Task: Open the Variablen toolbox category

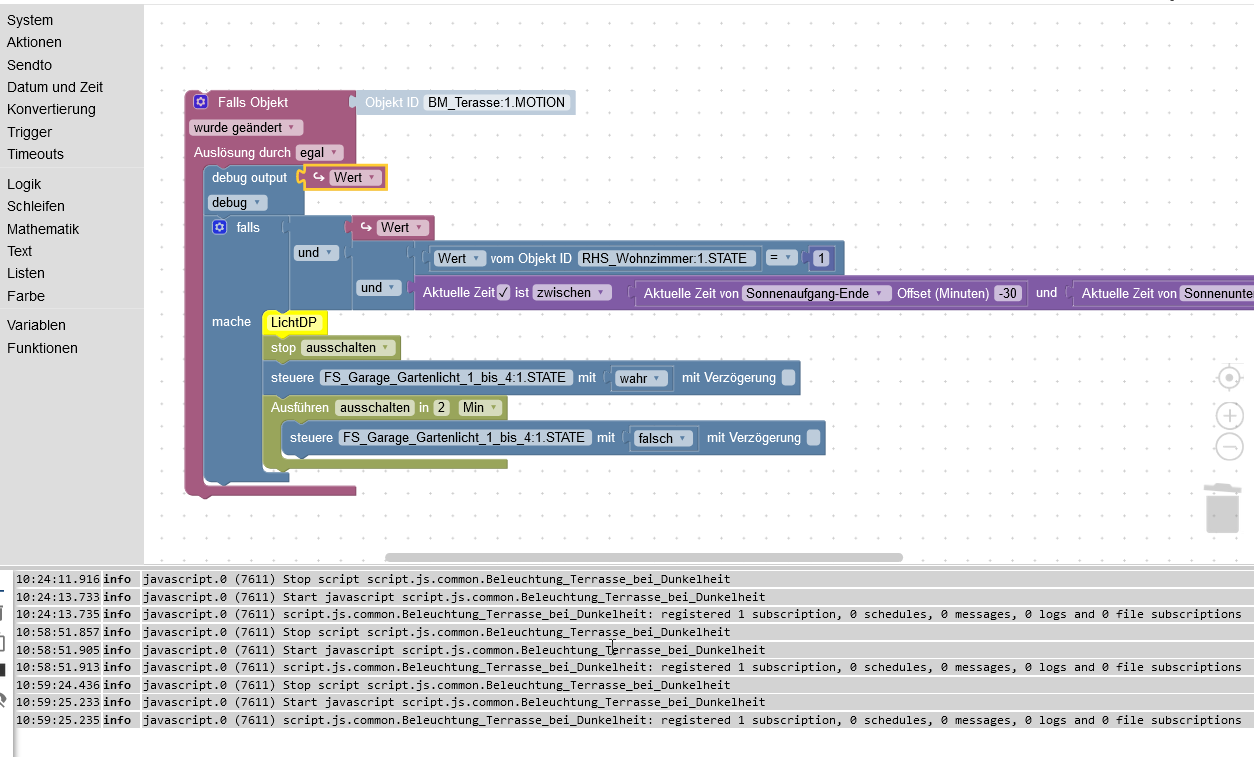Action: coord(36,325)
